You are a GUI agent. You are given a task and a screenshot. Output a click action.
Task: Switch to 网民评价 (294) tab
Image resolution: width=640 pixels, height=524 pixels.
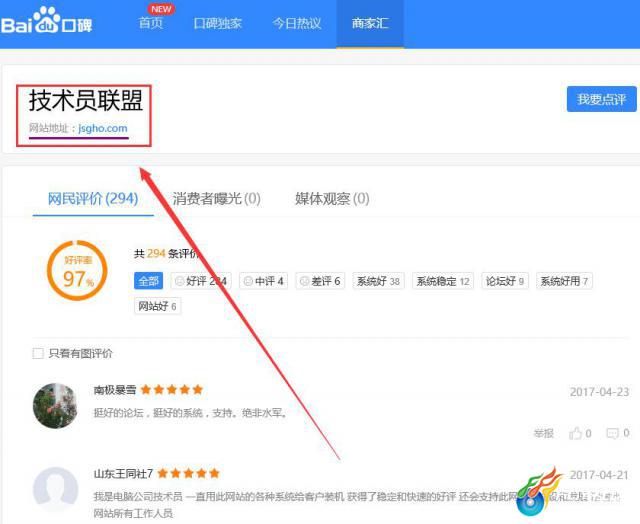tap(93, 199)
